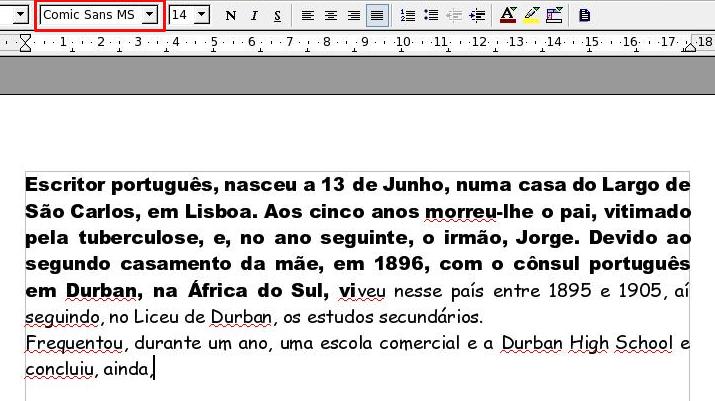Click the misspelled word "Frequentou"
Viewport: 715px width, 401px height.
coord(74,343)
